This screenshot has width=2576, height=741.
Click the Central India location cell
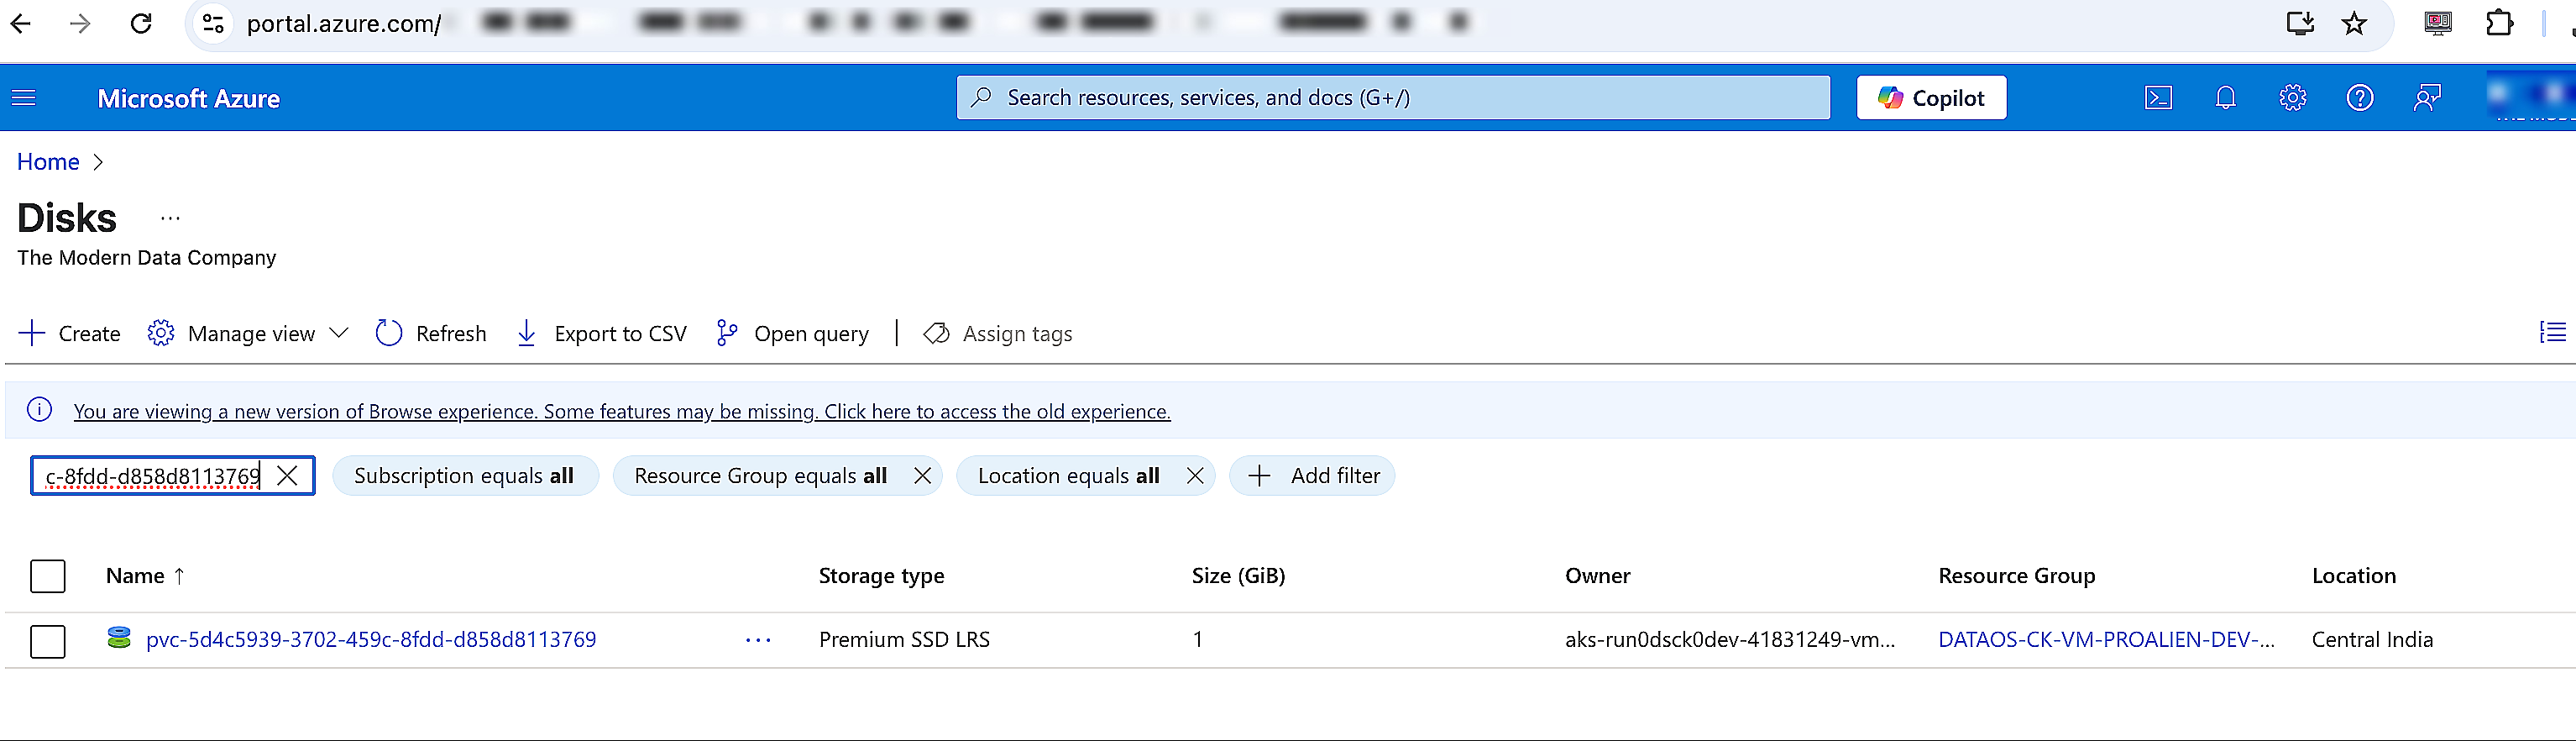tap(2372, 640)
